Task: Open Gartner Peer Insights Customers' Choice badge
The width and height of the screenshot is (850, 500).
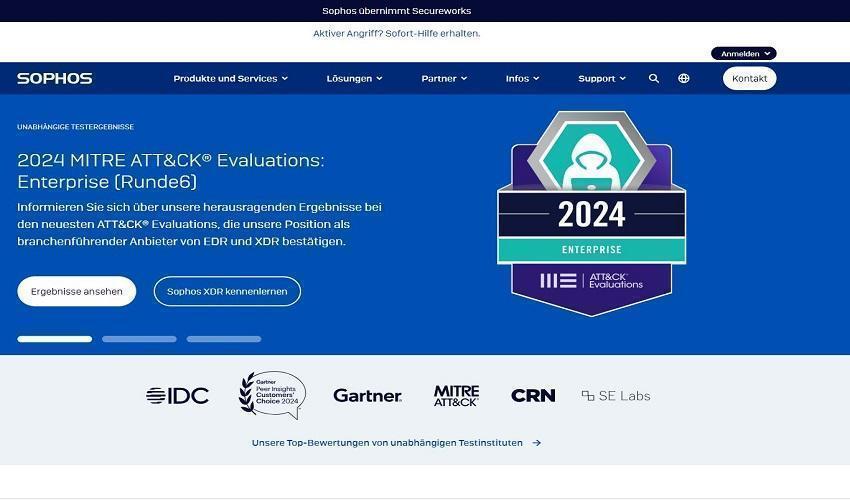Action: (272, 395)
